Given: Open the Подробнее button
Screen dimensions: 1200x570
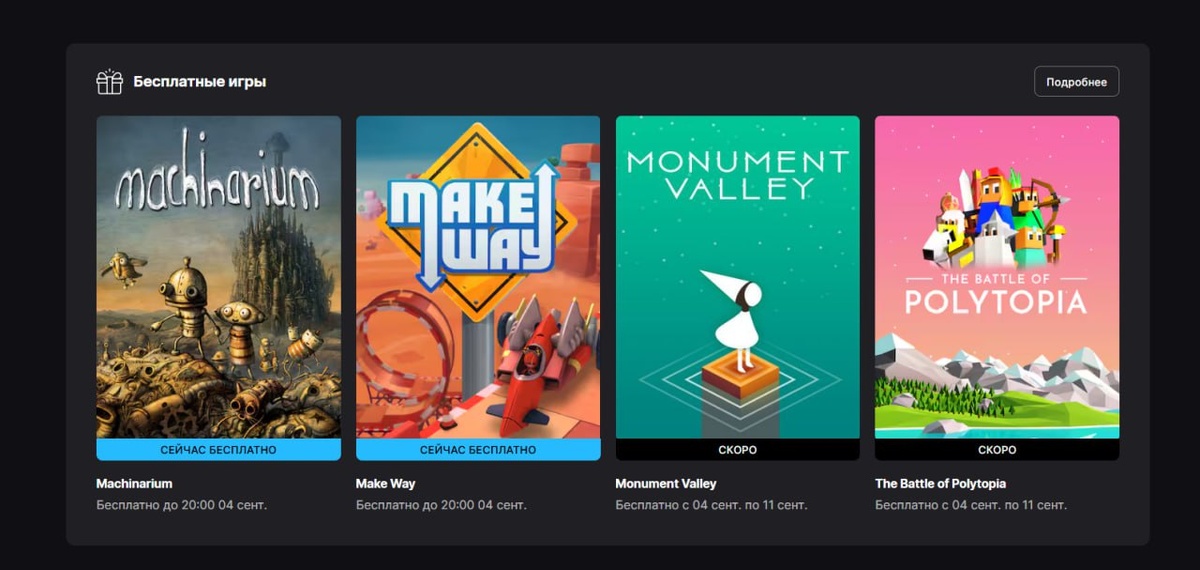Looking at the screenshot, I should point(1076,82).
